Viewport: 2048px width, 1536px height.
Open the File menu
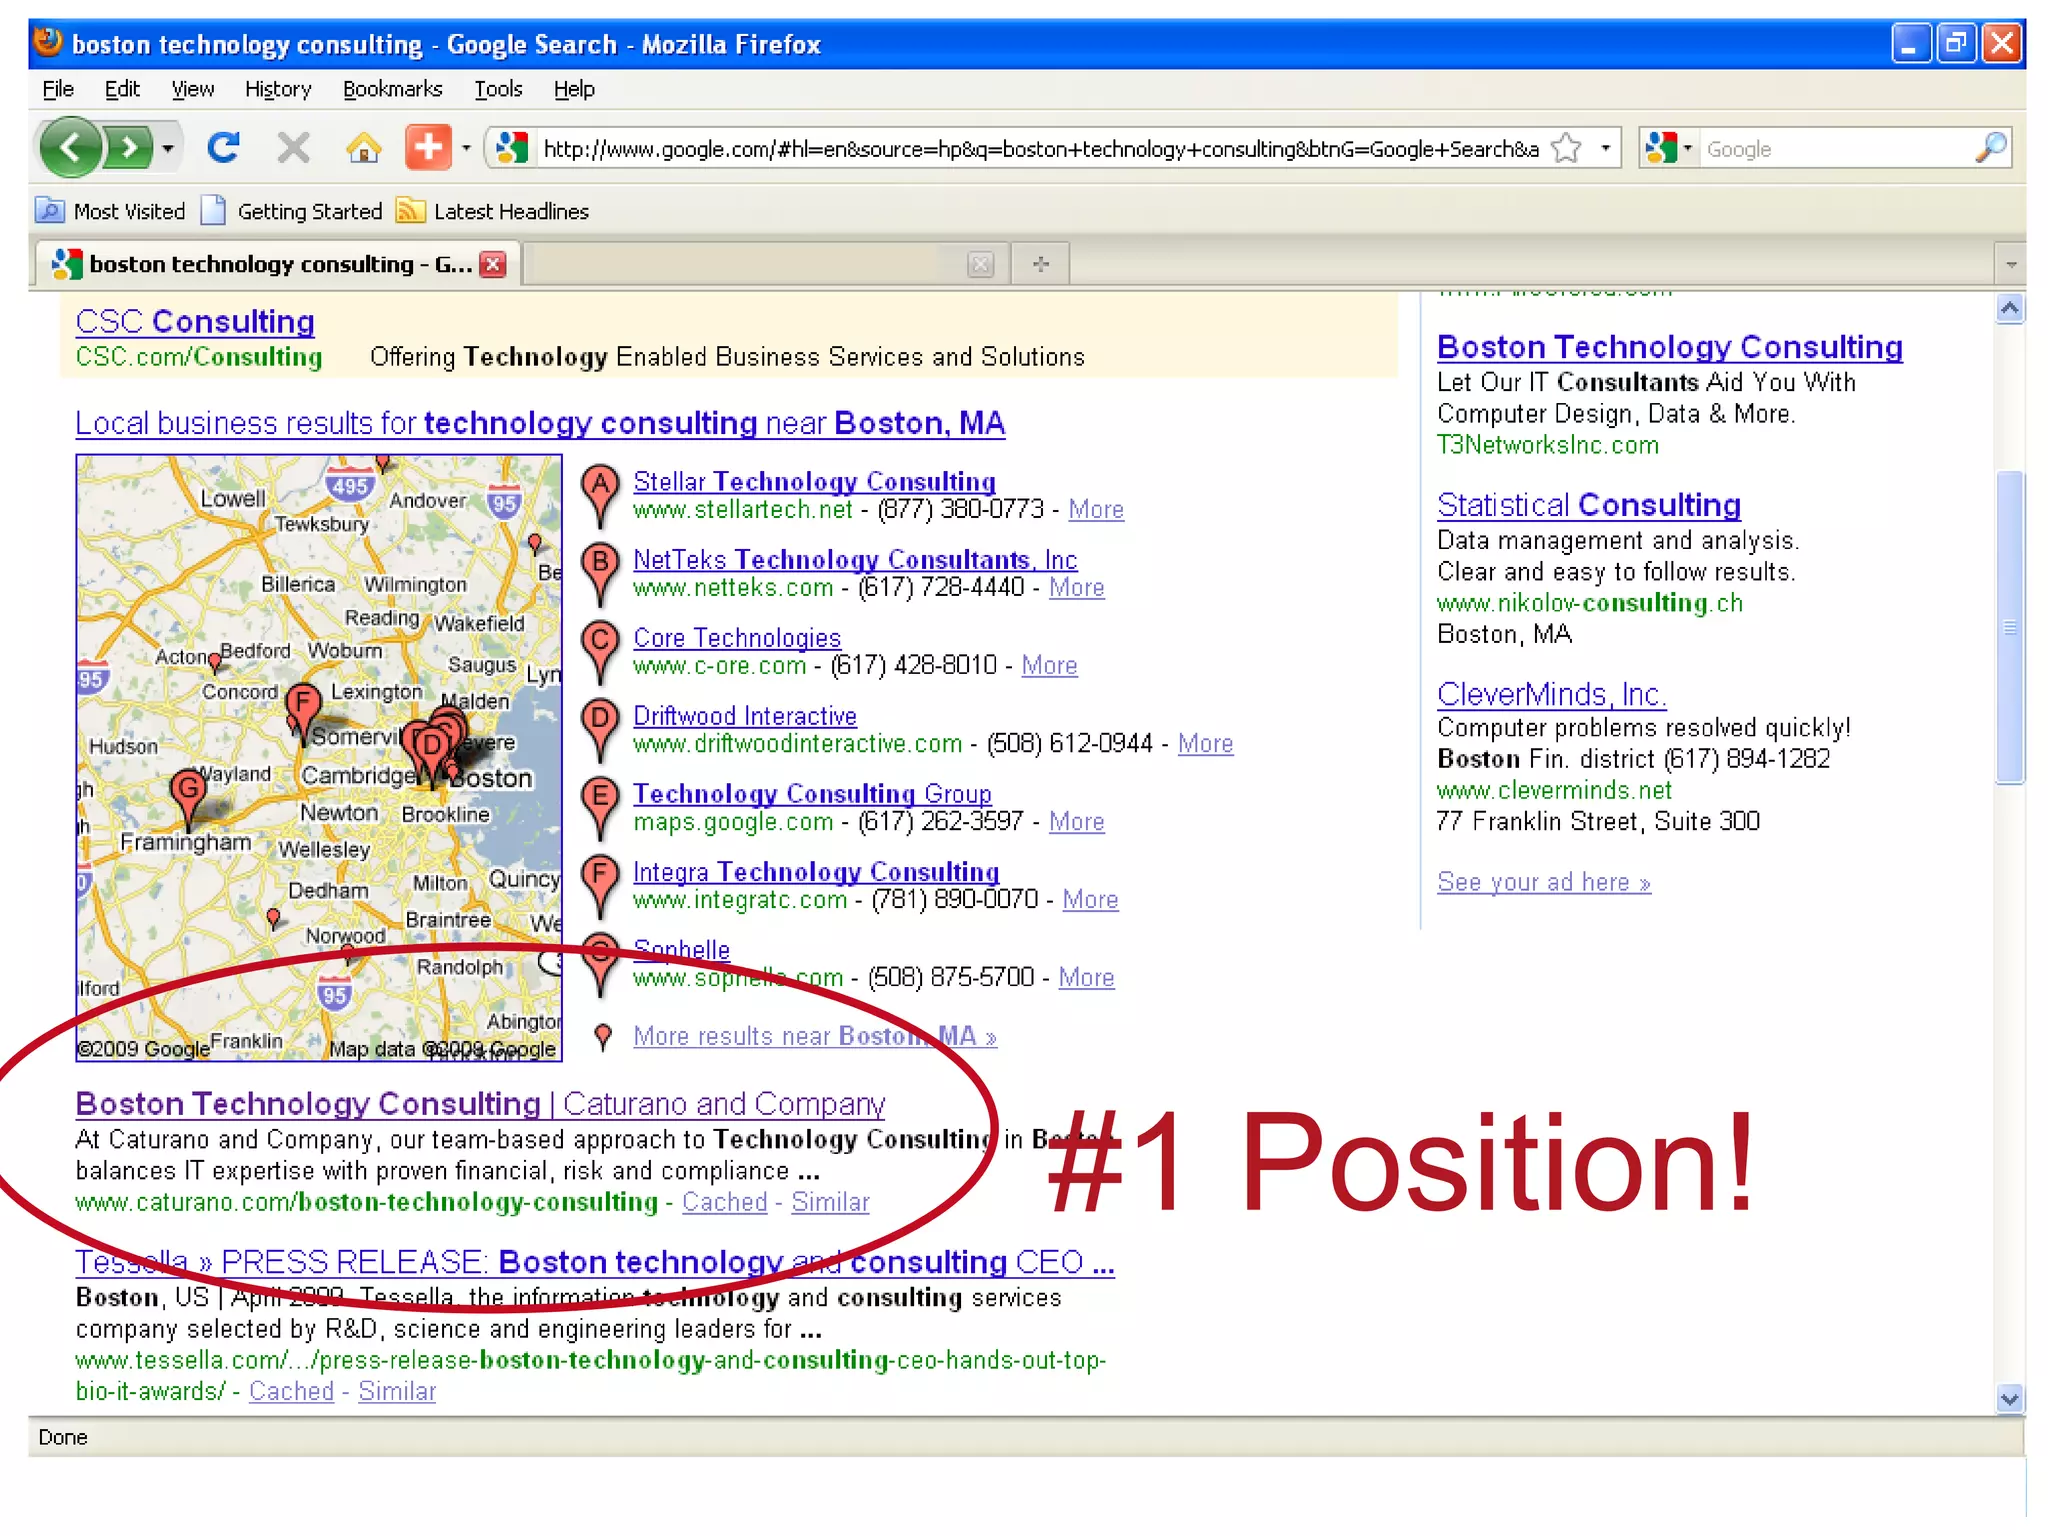coord(58,89)
